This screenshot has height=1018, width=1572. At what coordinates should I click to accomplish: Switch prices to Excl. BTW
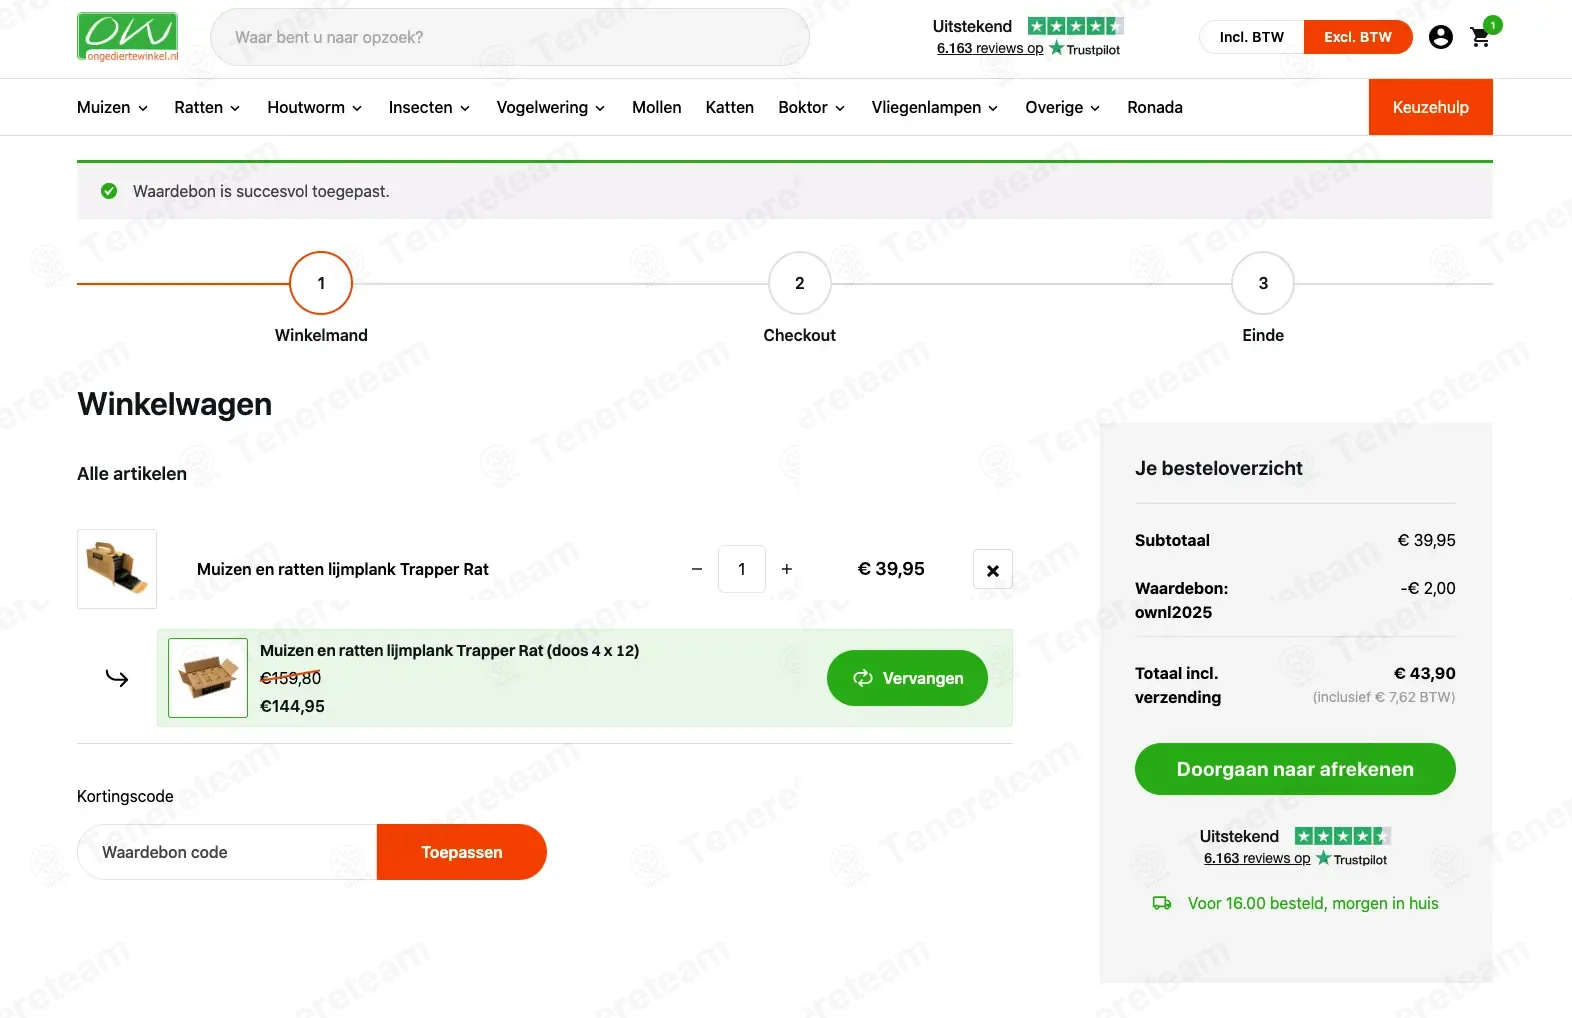(1358, 37)
